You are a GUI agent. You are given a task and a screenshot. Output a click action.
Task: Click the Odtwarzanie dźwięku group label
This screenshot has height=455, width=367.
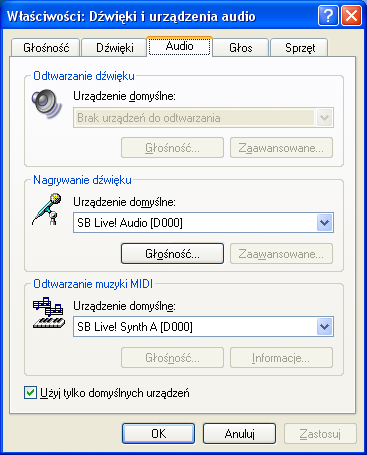[84, 76]
